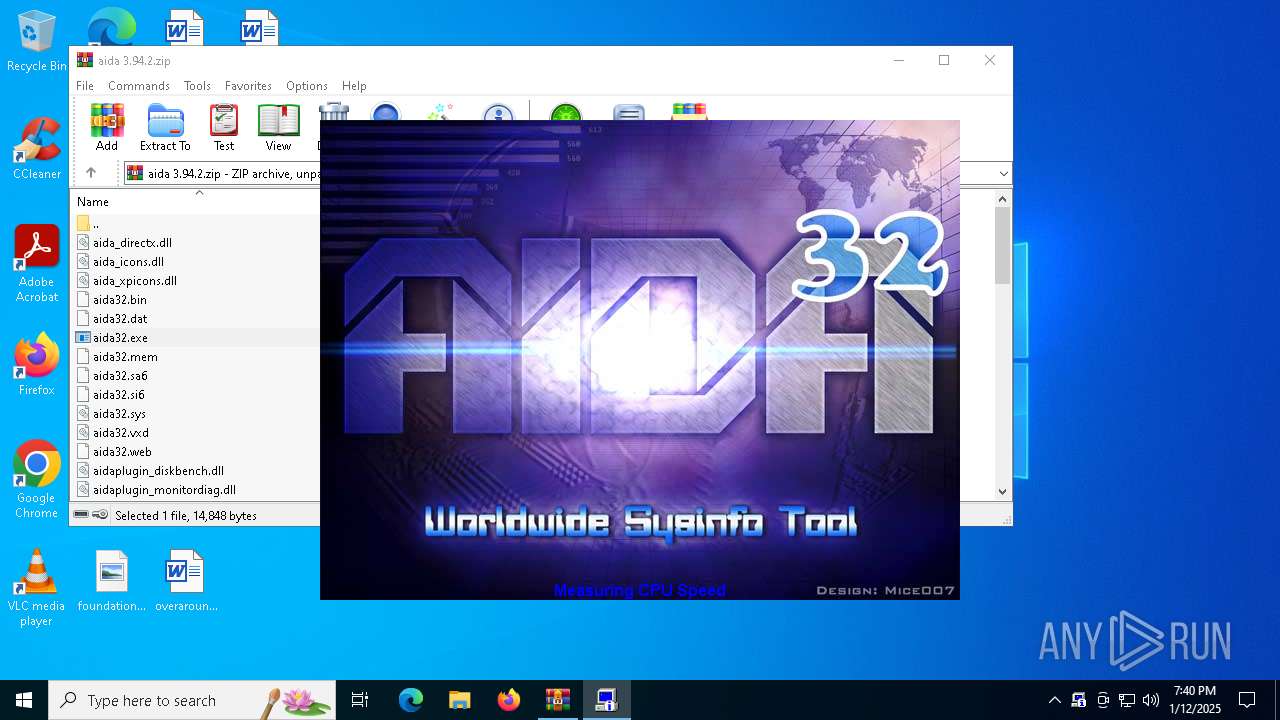This screenshot has width=1280, height=720.
Task: Open Microsoft Edge from the taskbar
Action: [411, 700]
